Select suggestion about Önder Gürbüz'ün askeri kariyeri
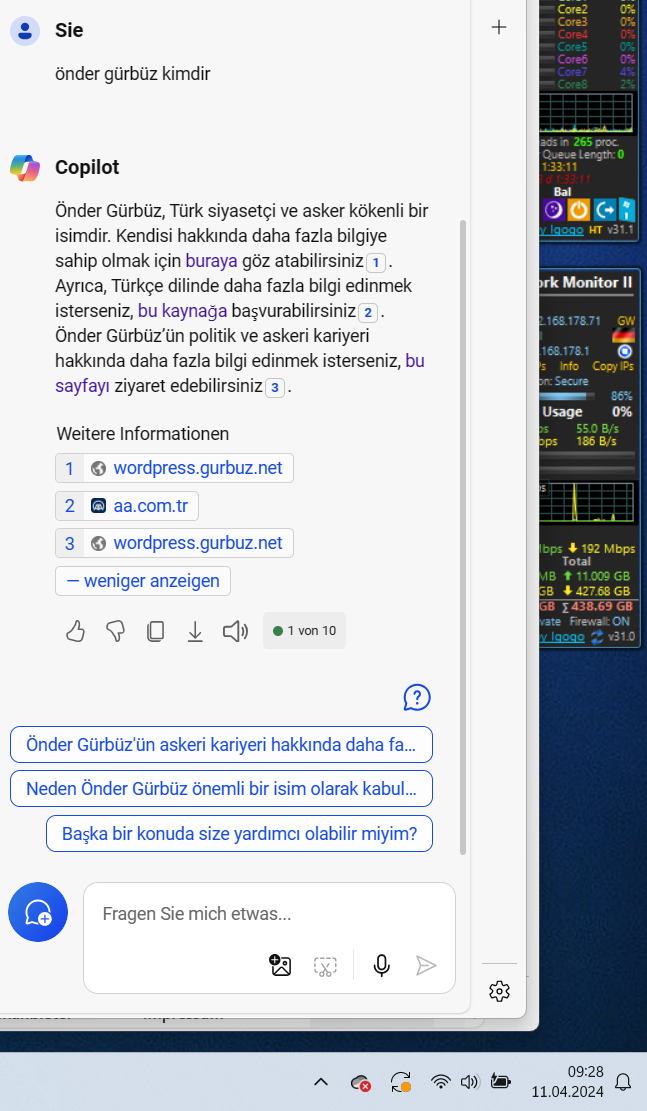The image size is (647, 1111). point(221,744)
